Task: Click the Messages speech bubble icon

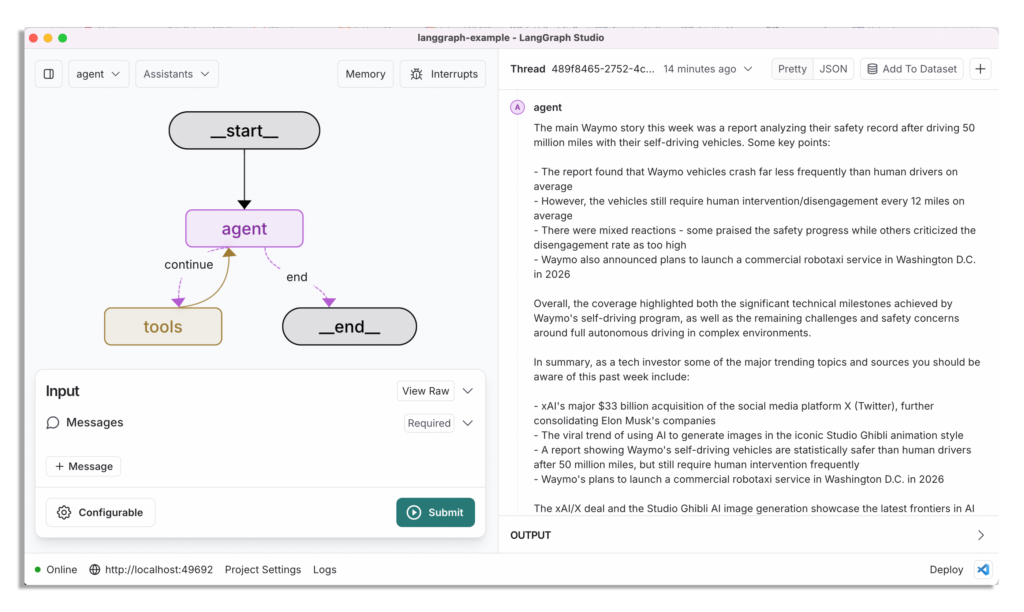Action: 53,423
